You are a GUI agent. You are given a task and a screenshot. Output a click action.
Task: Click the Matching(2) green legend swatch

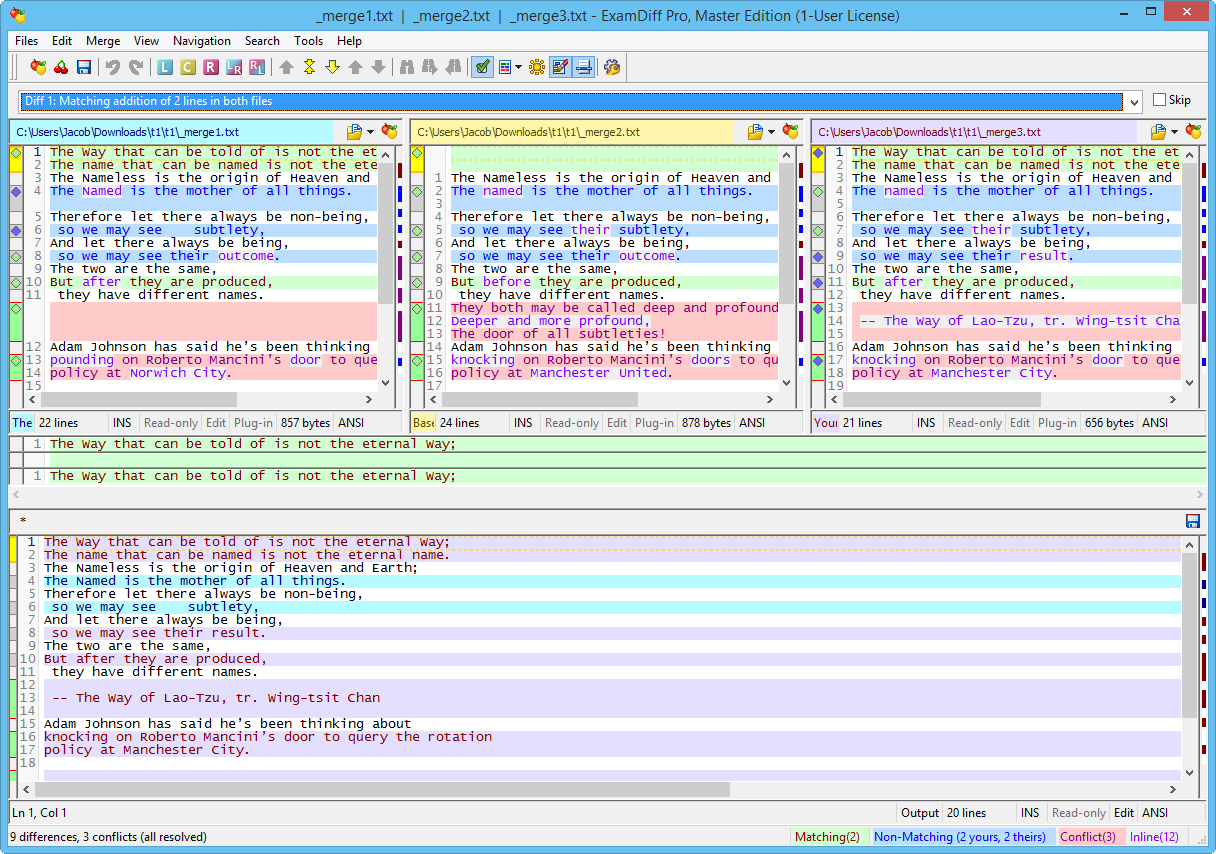tap(827, 837)
